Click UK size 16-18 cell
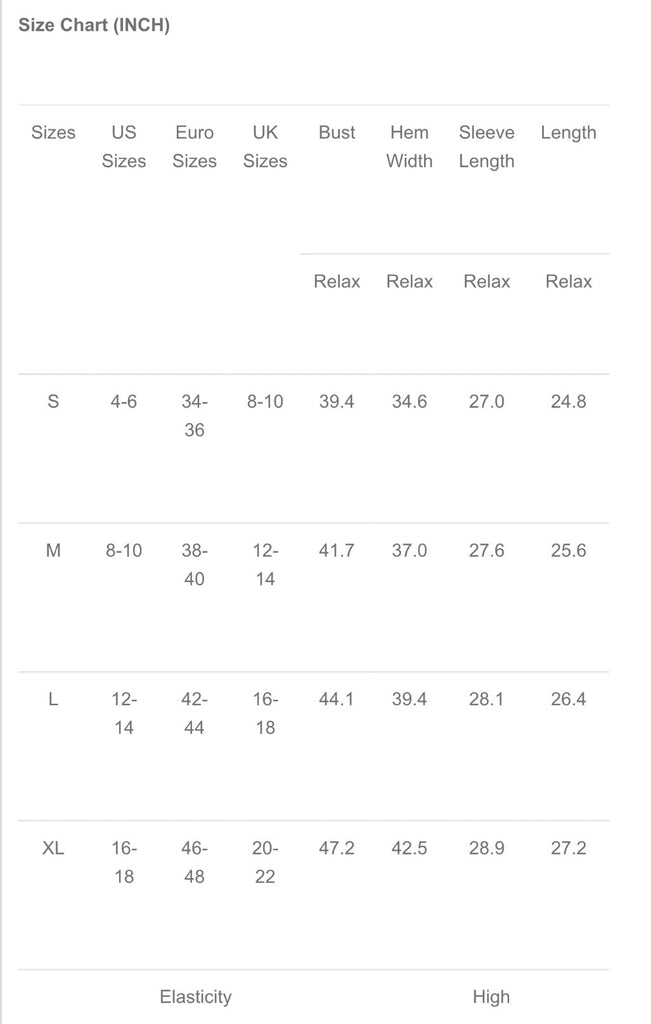Screen dimensions: 651x1024 (x=265, y=714)
